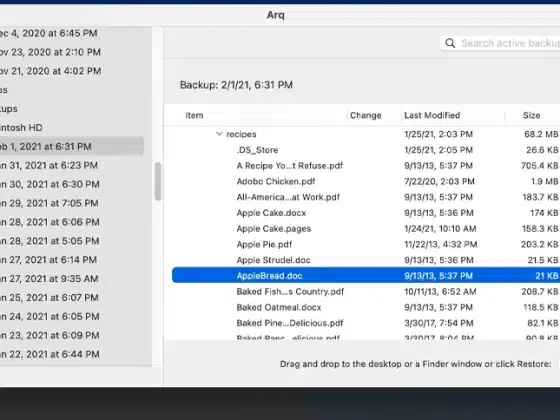Select Adobo Chicken.pdf file
This screenshot has height=420, width=560.
coord(276,181)
